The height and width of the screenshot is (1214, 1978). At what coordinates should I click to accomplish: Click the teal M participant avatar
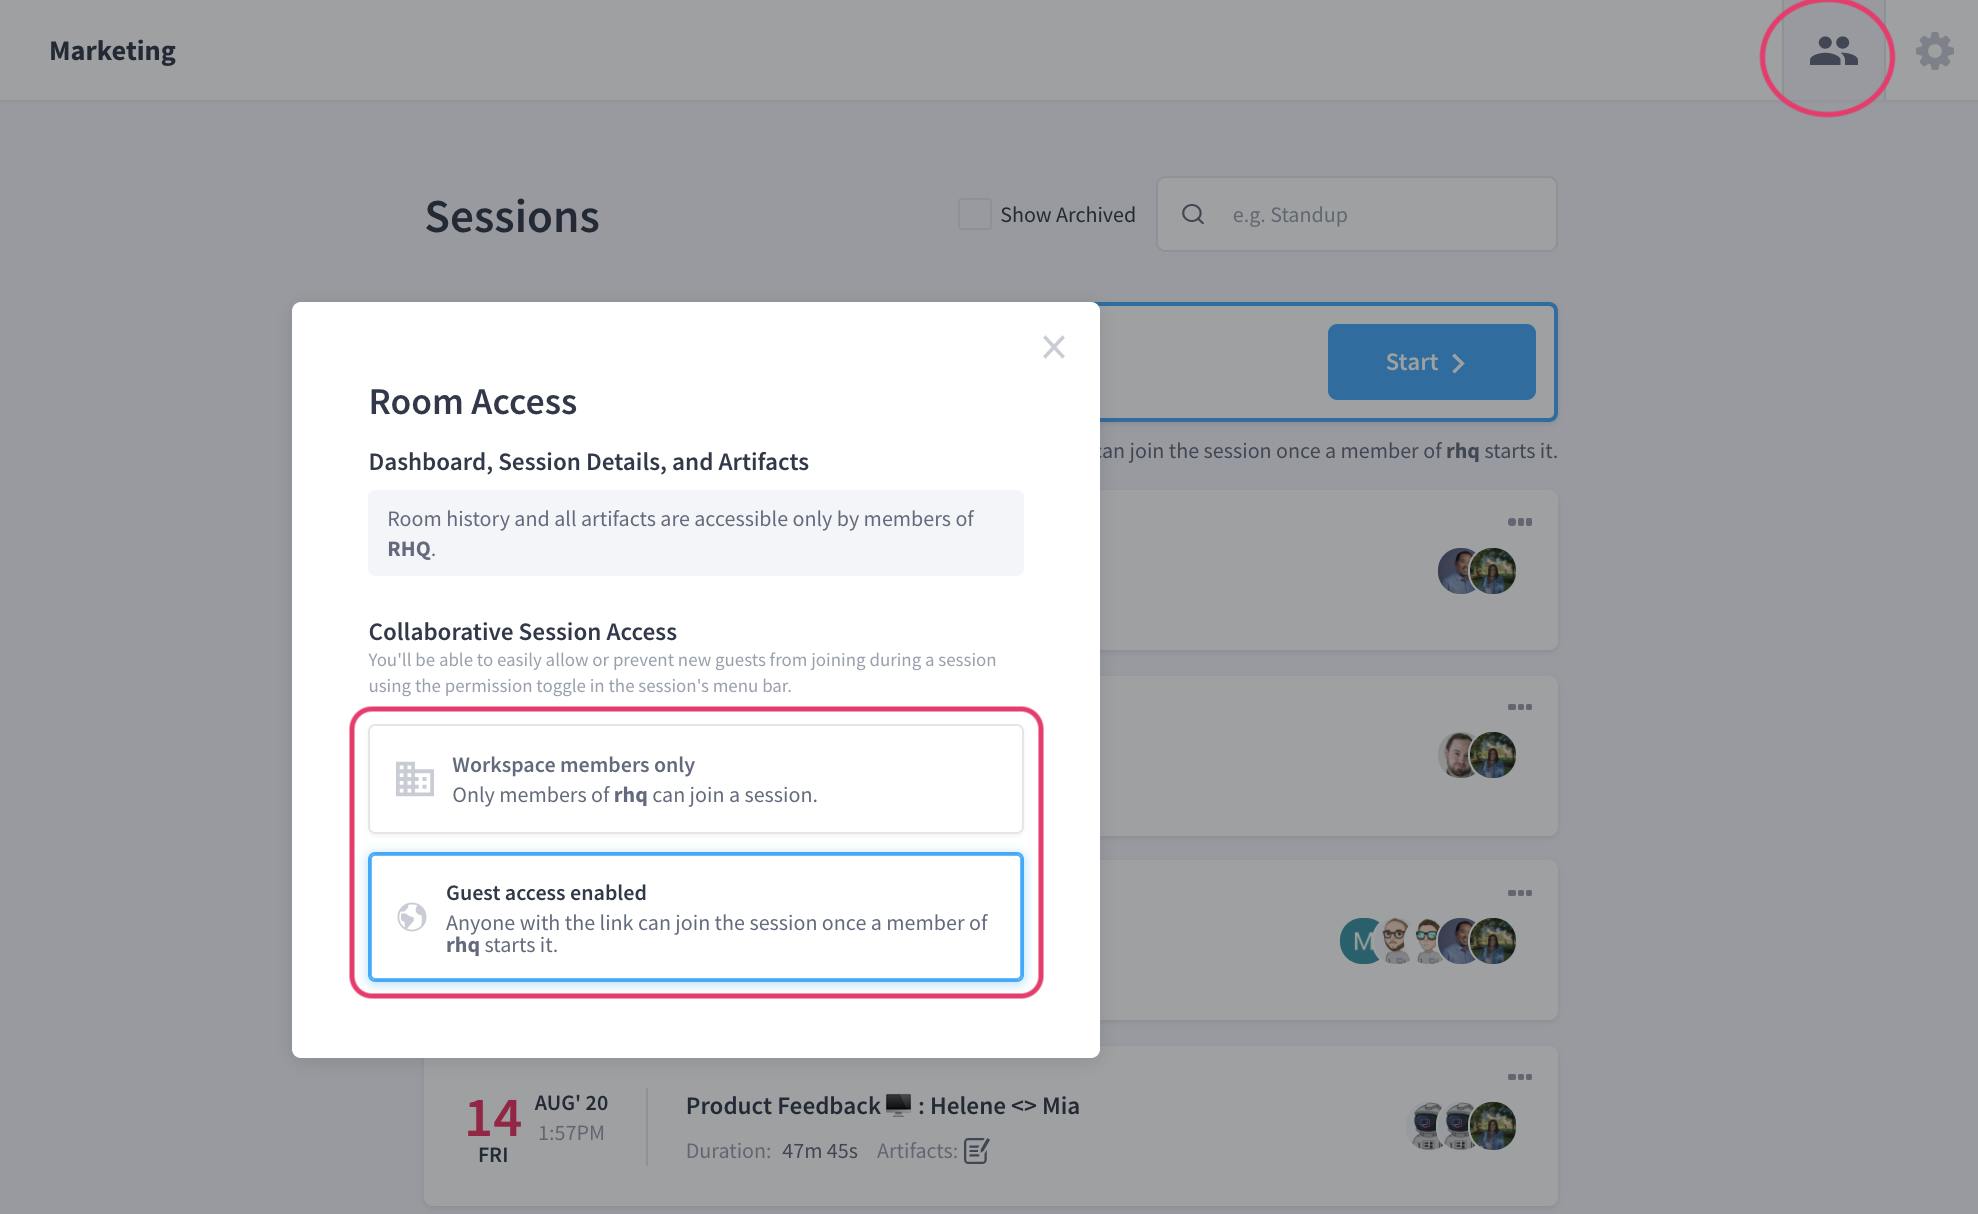click(x=1361, y=941)
